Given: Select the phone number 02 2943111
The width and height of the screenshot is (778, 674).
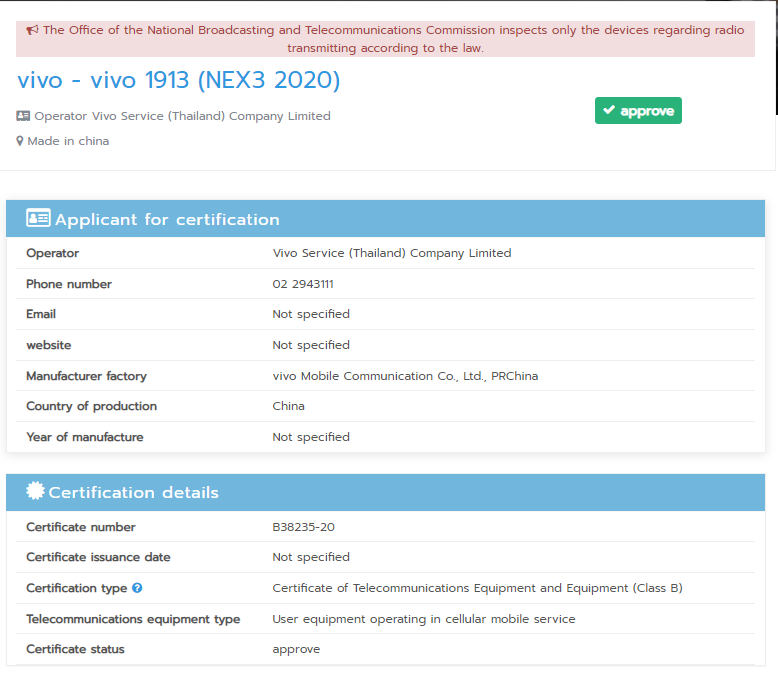Looking at the screenshot, I should pos(303,284).
